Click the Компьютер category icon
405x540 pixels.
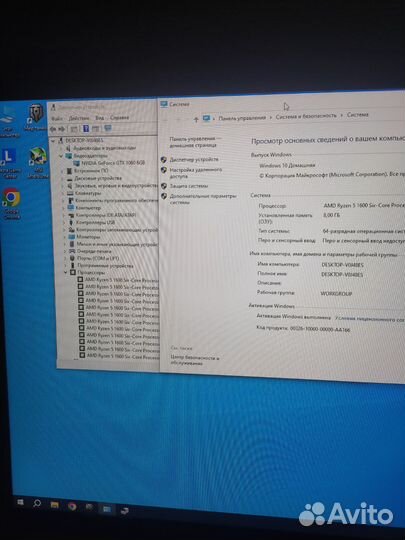click(x=71, y=208)
